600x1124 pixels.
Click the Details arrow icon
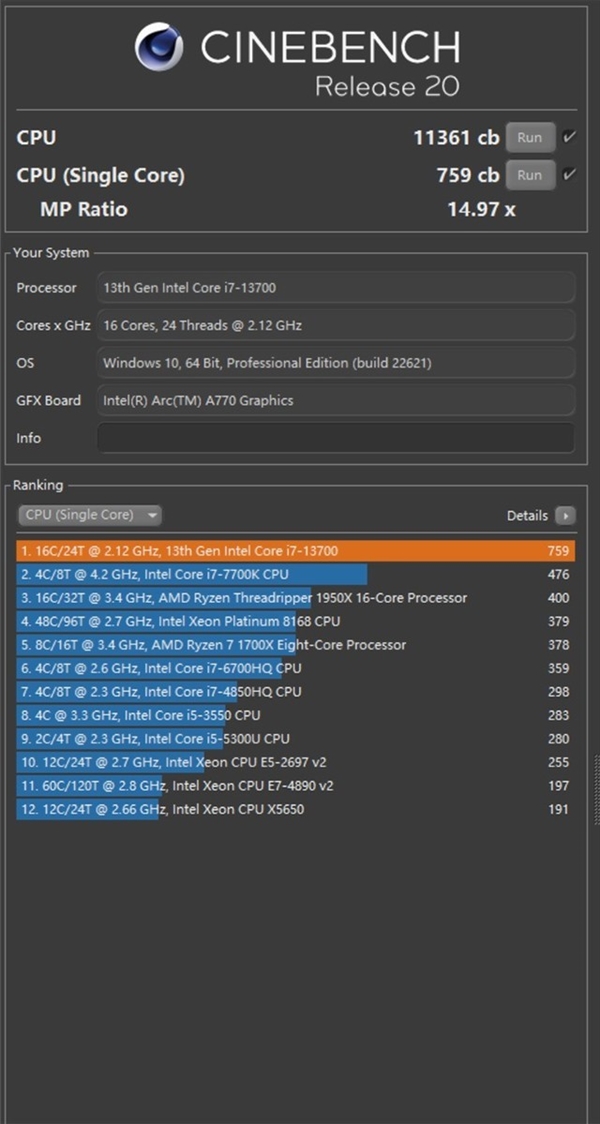565,515
